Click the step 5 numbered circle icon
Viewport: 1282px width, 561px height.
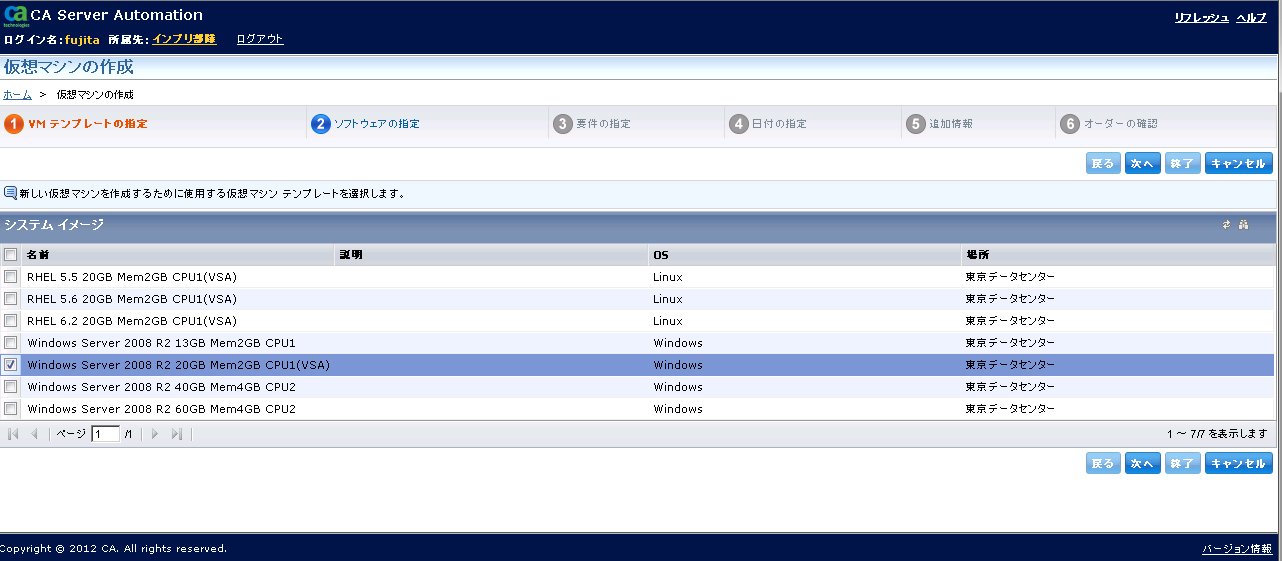click(916, 124)
